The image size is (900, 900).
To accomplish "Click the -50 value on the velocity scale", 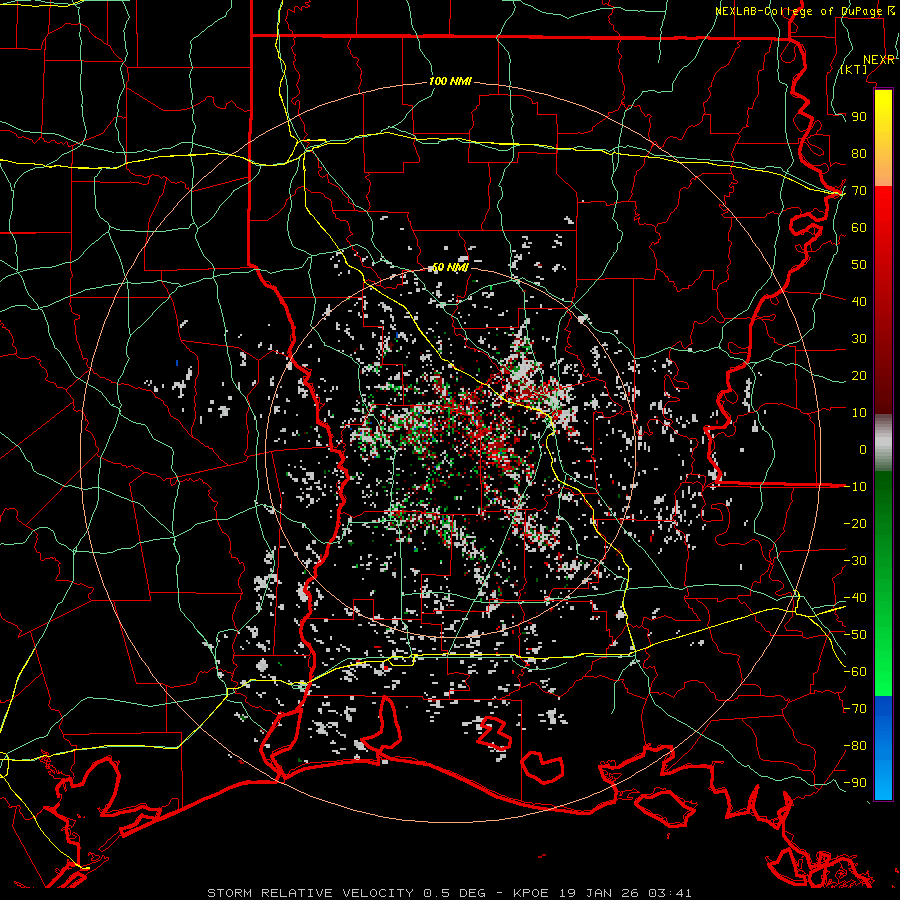I will tap(855, 635).
